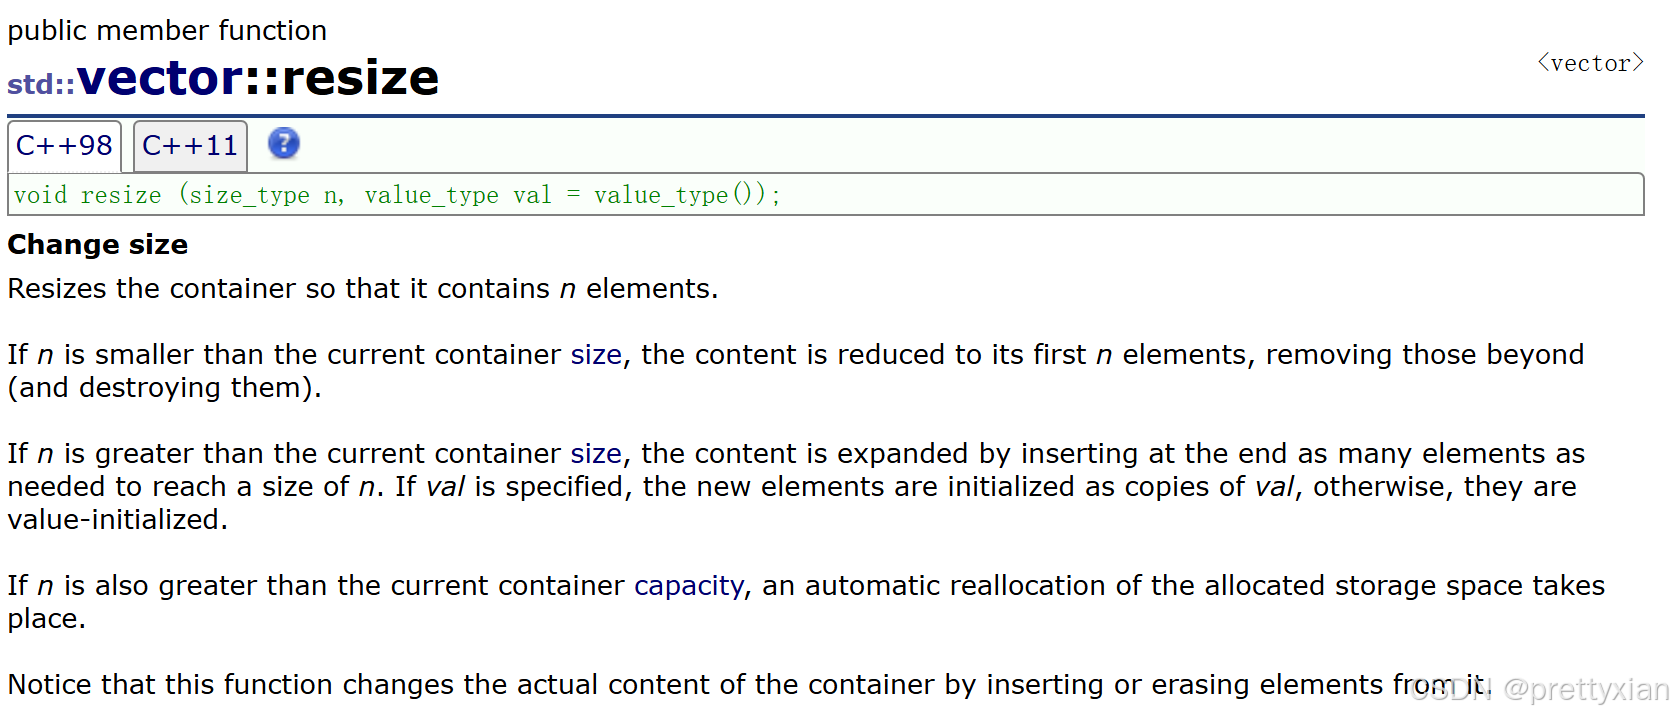This screenshot has height=719, width=1674.
Task: Click the CSDN @prettyxian watermark
Action: 1540,689
